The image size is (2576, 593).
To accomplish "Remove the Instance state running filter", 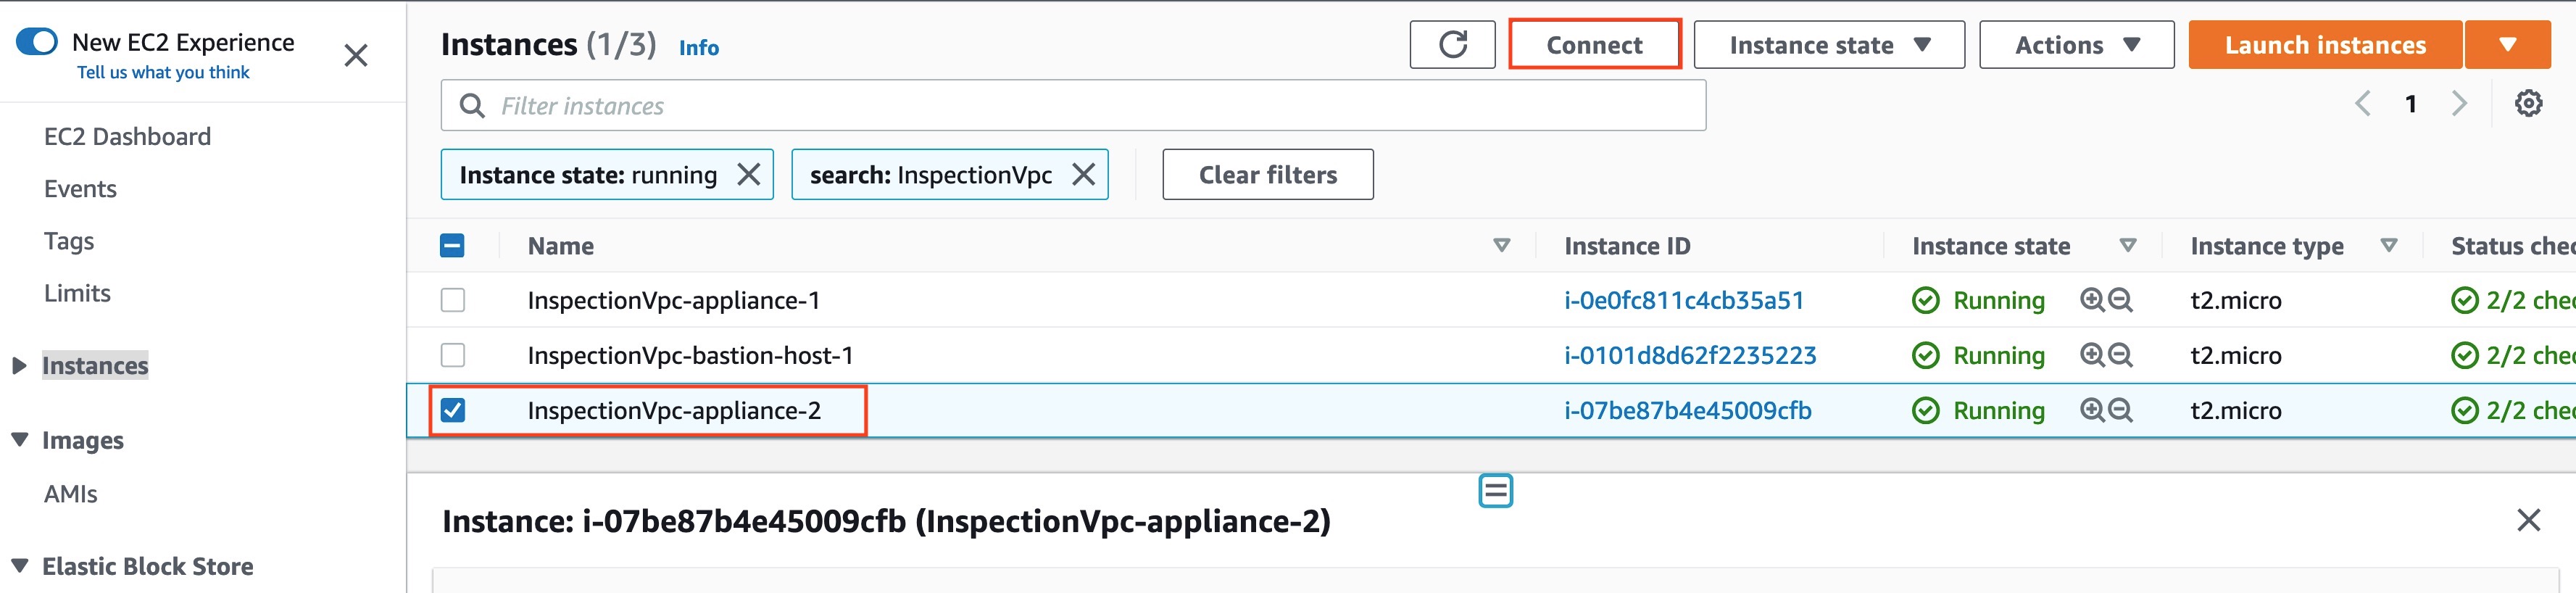I will [748, 175].
